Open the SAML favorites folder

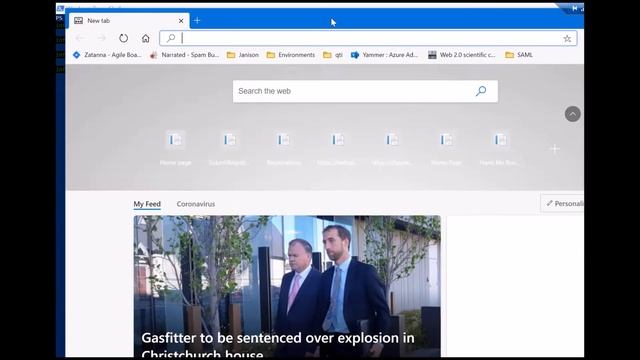[x=519, y=55]
